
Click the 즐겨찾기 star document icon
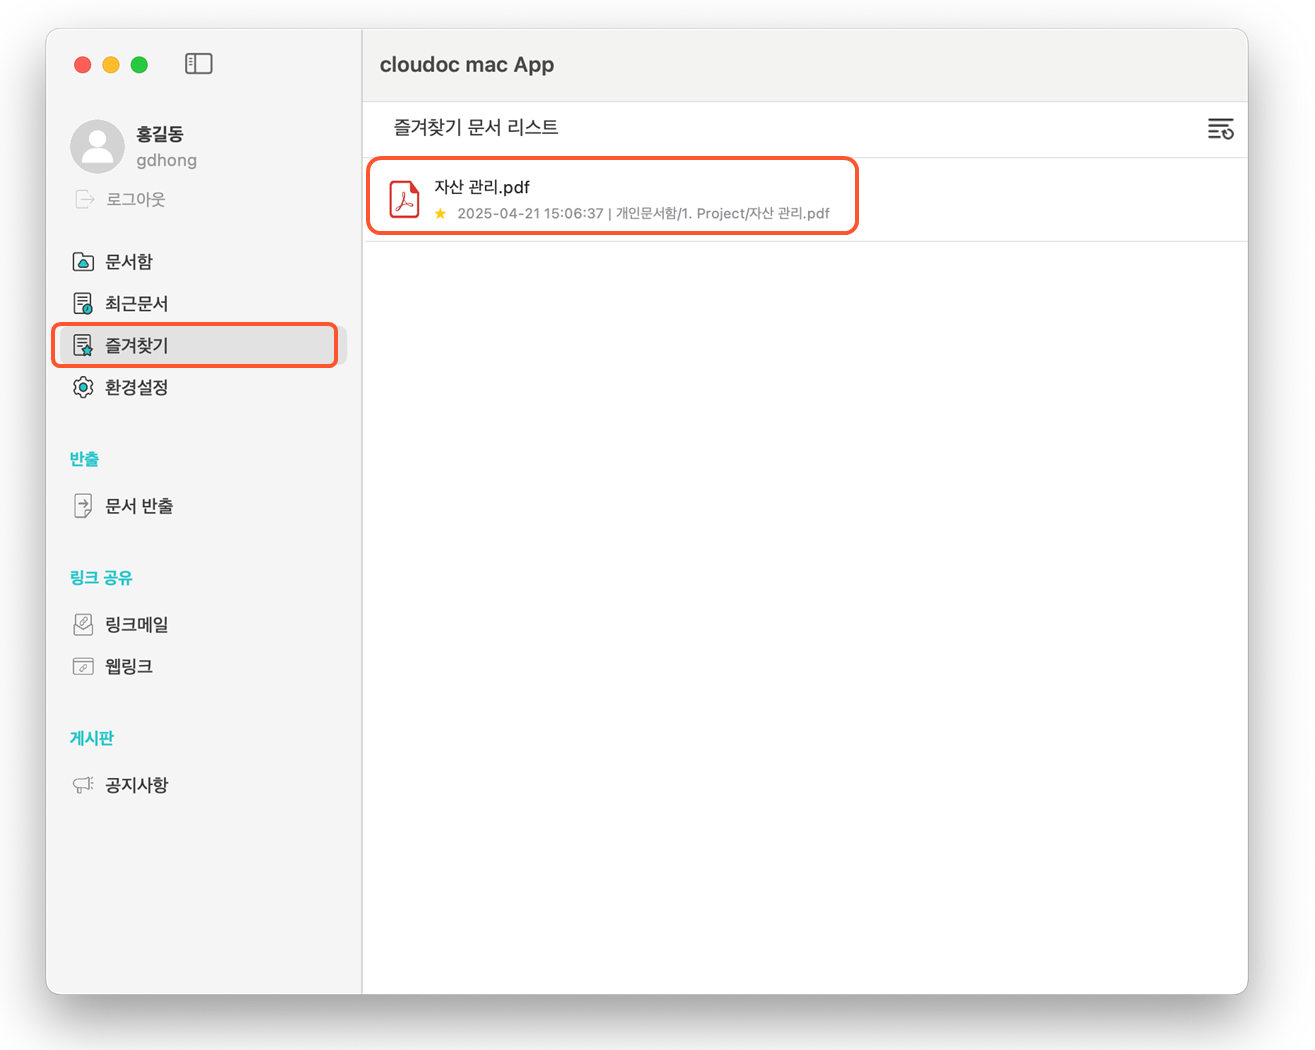click(84, 346)
